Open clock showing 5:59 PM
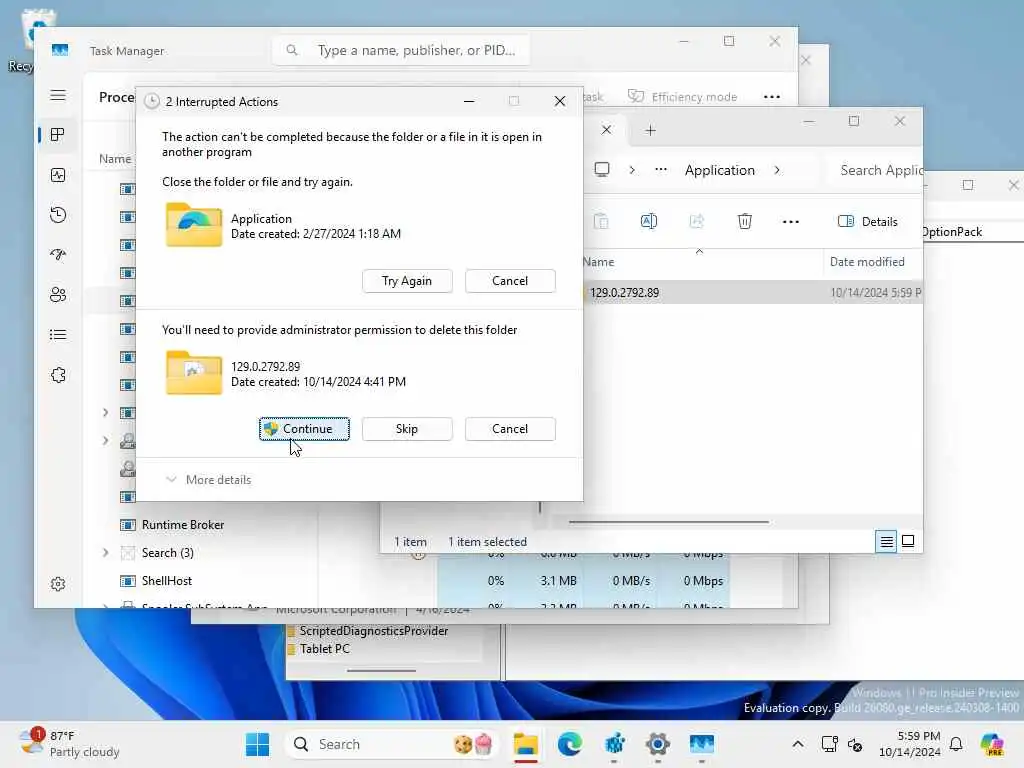1024x768 pixels. [x=910, y=744]
